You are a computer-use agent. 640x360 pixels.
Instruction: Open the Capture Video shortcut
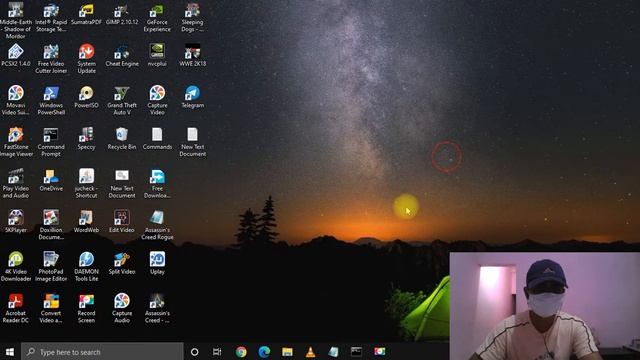157,100
